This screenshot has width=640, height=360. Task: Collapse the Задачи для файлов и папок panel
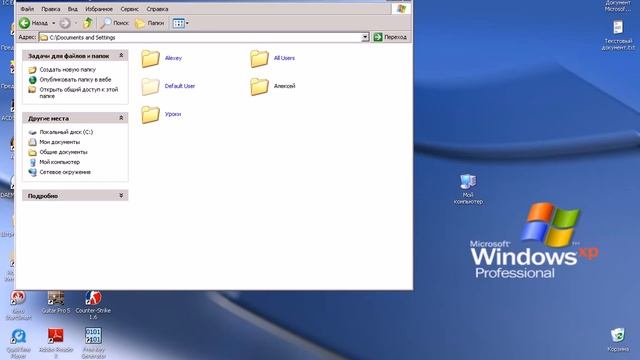pos(121,56)
